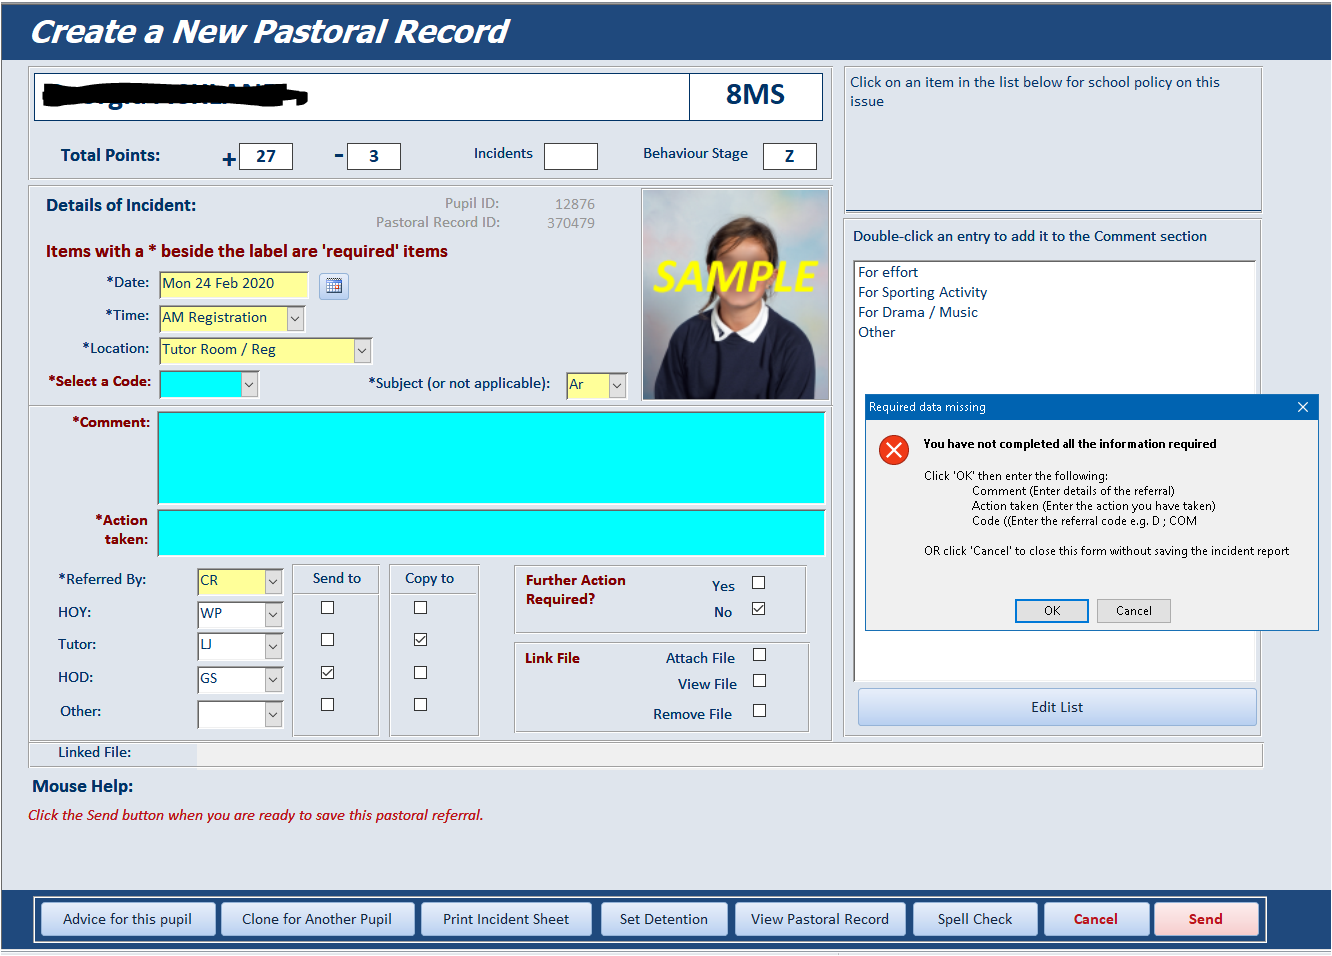Tick Send to checkbox for HOD row
The image size is (1332, 956).
tap(327, 704)
